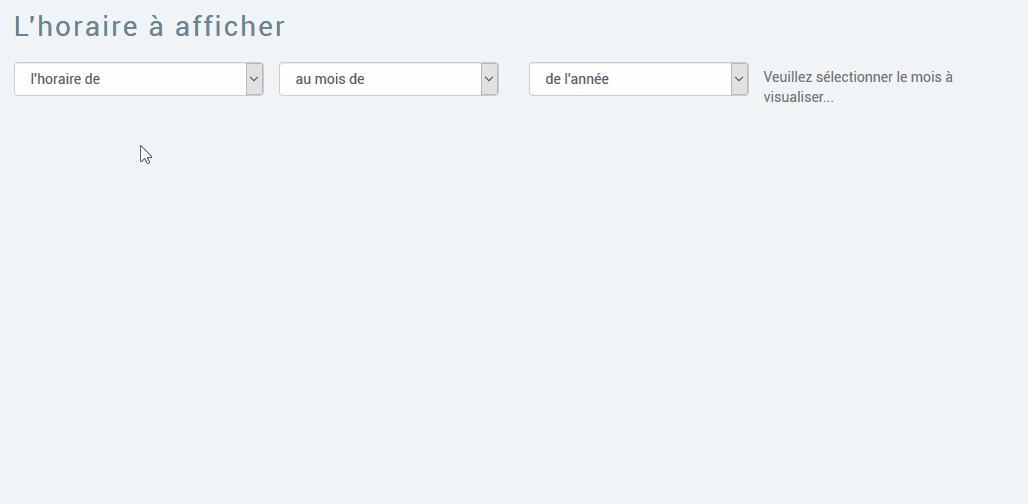Click the chevron arrow of "de l'année"
This screenshot has height=504, width=1028.
coord(739,79)
